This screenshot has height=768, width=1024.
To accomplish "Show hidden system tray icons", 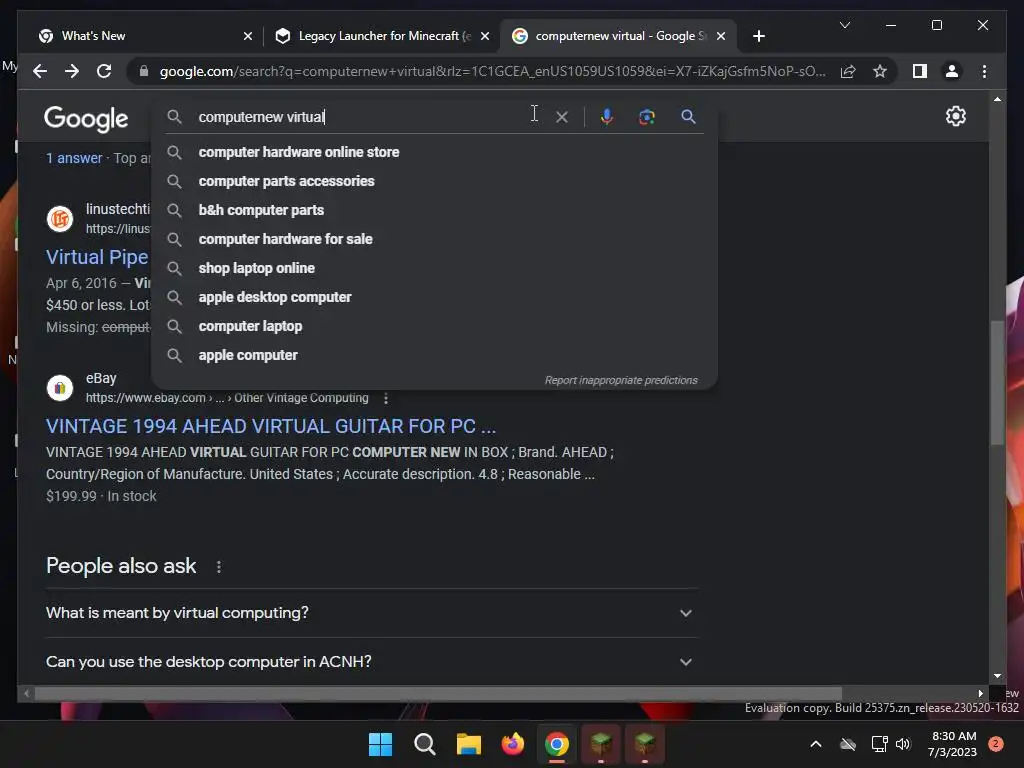I will coord(816,744).
